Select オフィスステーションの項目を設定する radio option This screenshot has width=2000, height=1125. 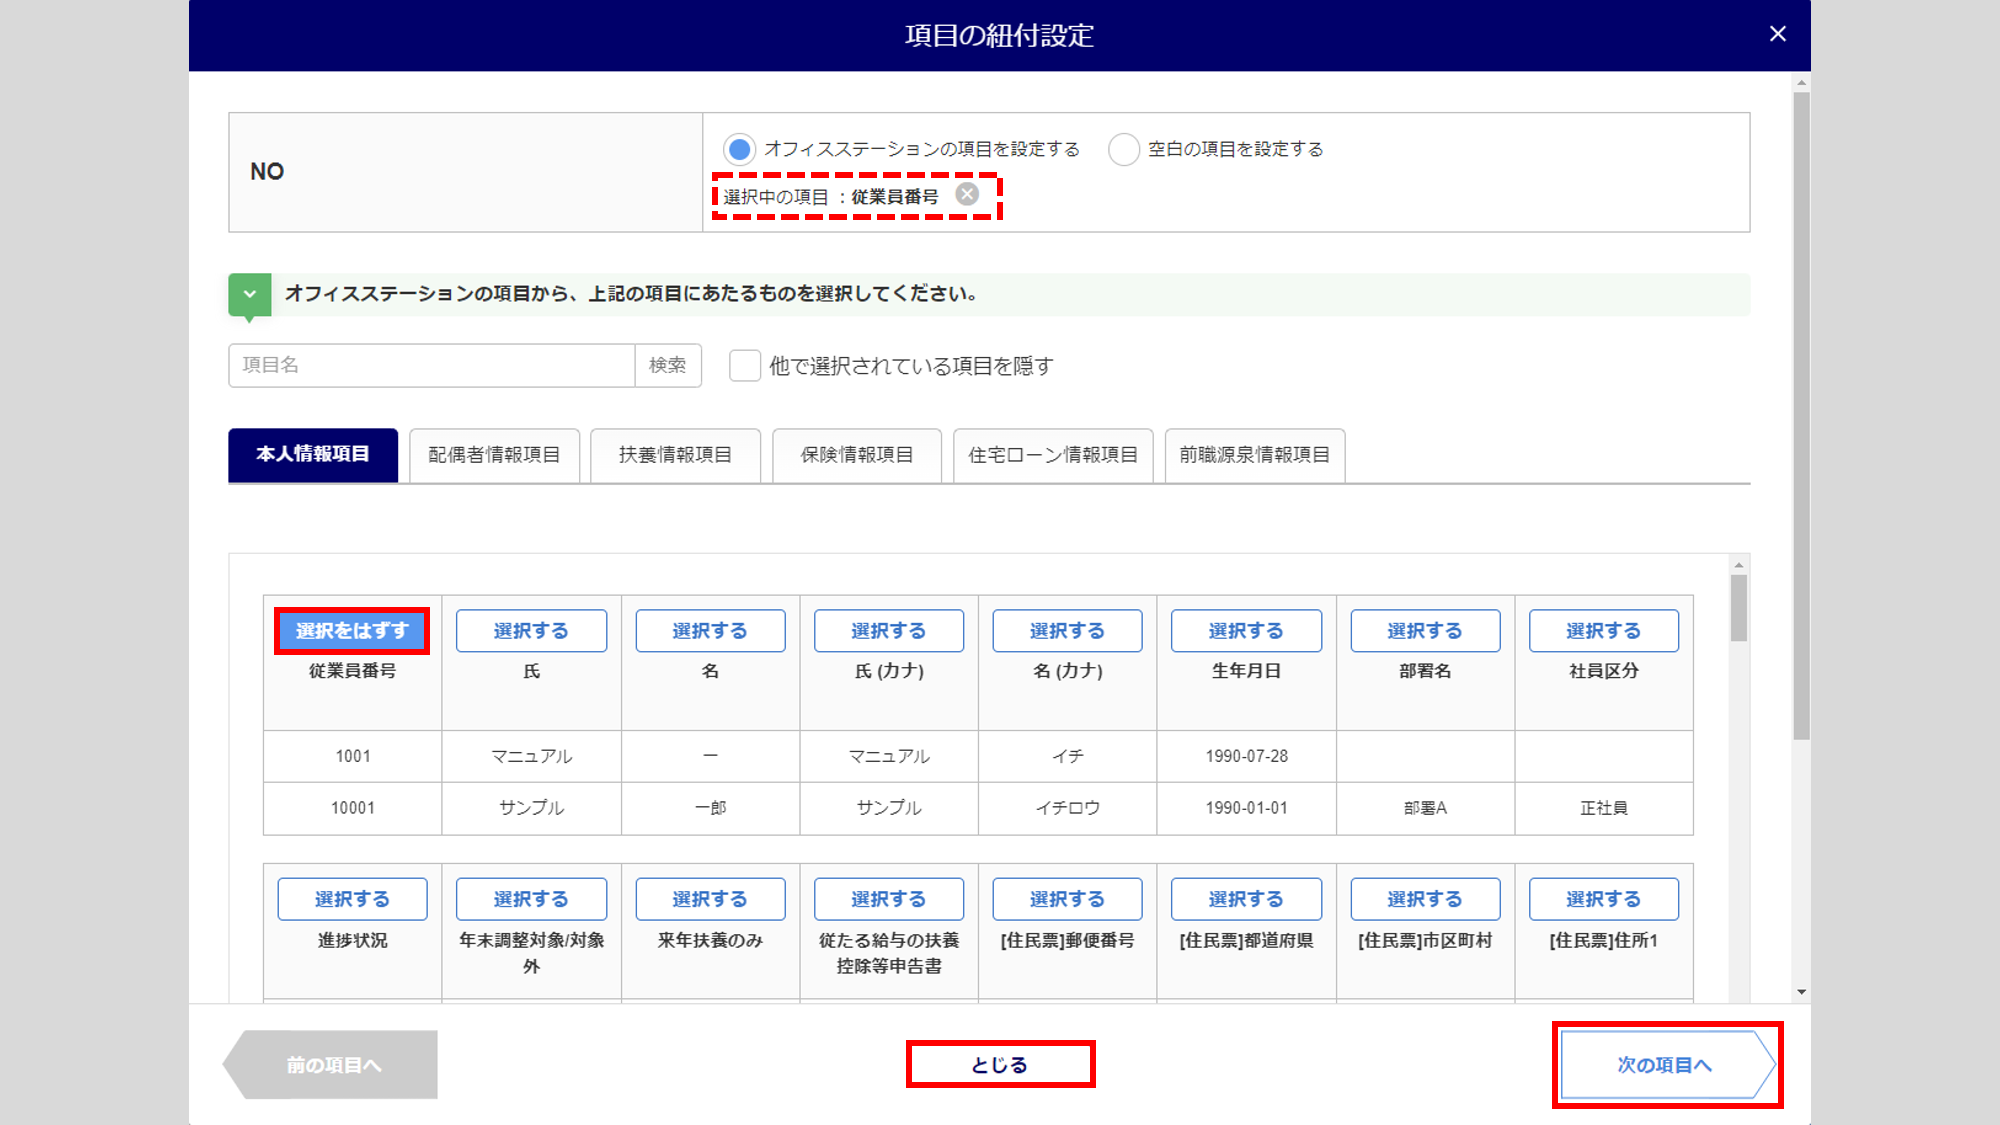click(x=739, y=150)
